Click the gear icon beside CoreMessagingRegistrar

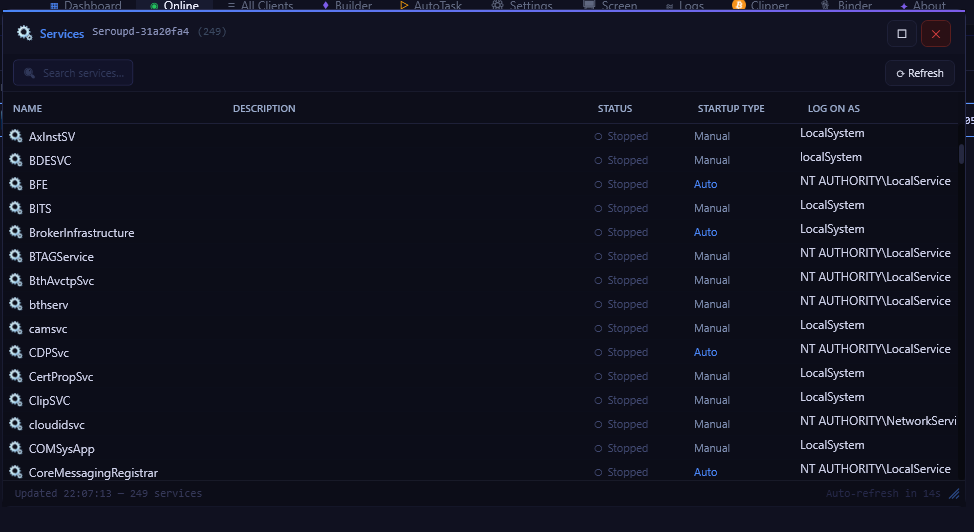[16, 472]
